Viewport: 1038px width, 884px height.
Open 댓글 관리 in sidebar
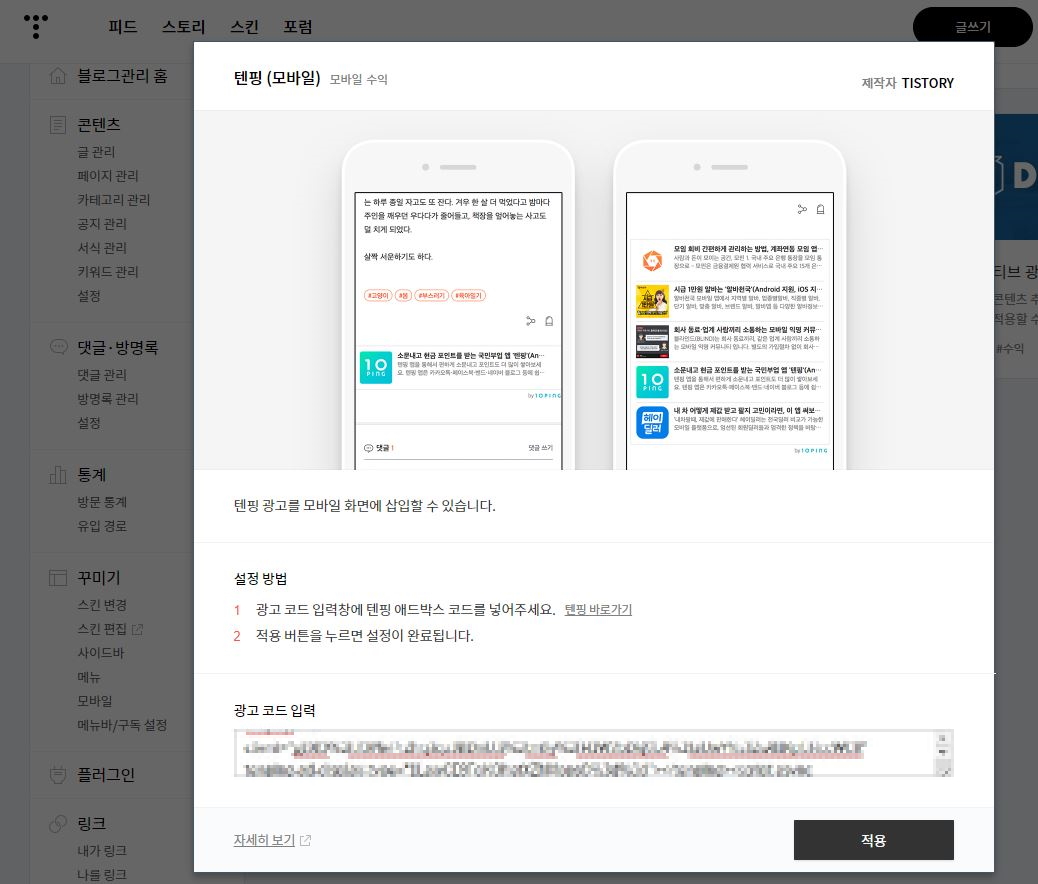pos(102,375)
